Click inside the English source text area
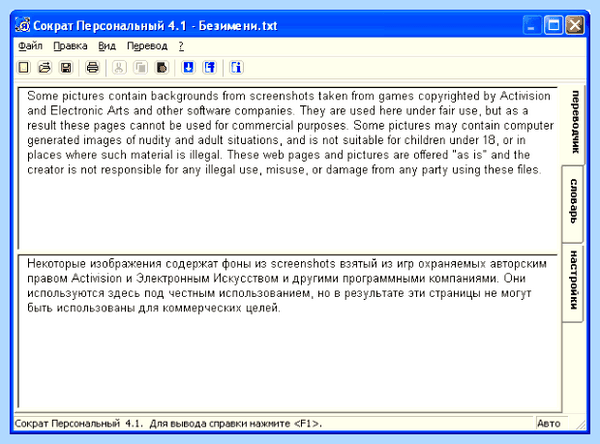 288,168
